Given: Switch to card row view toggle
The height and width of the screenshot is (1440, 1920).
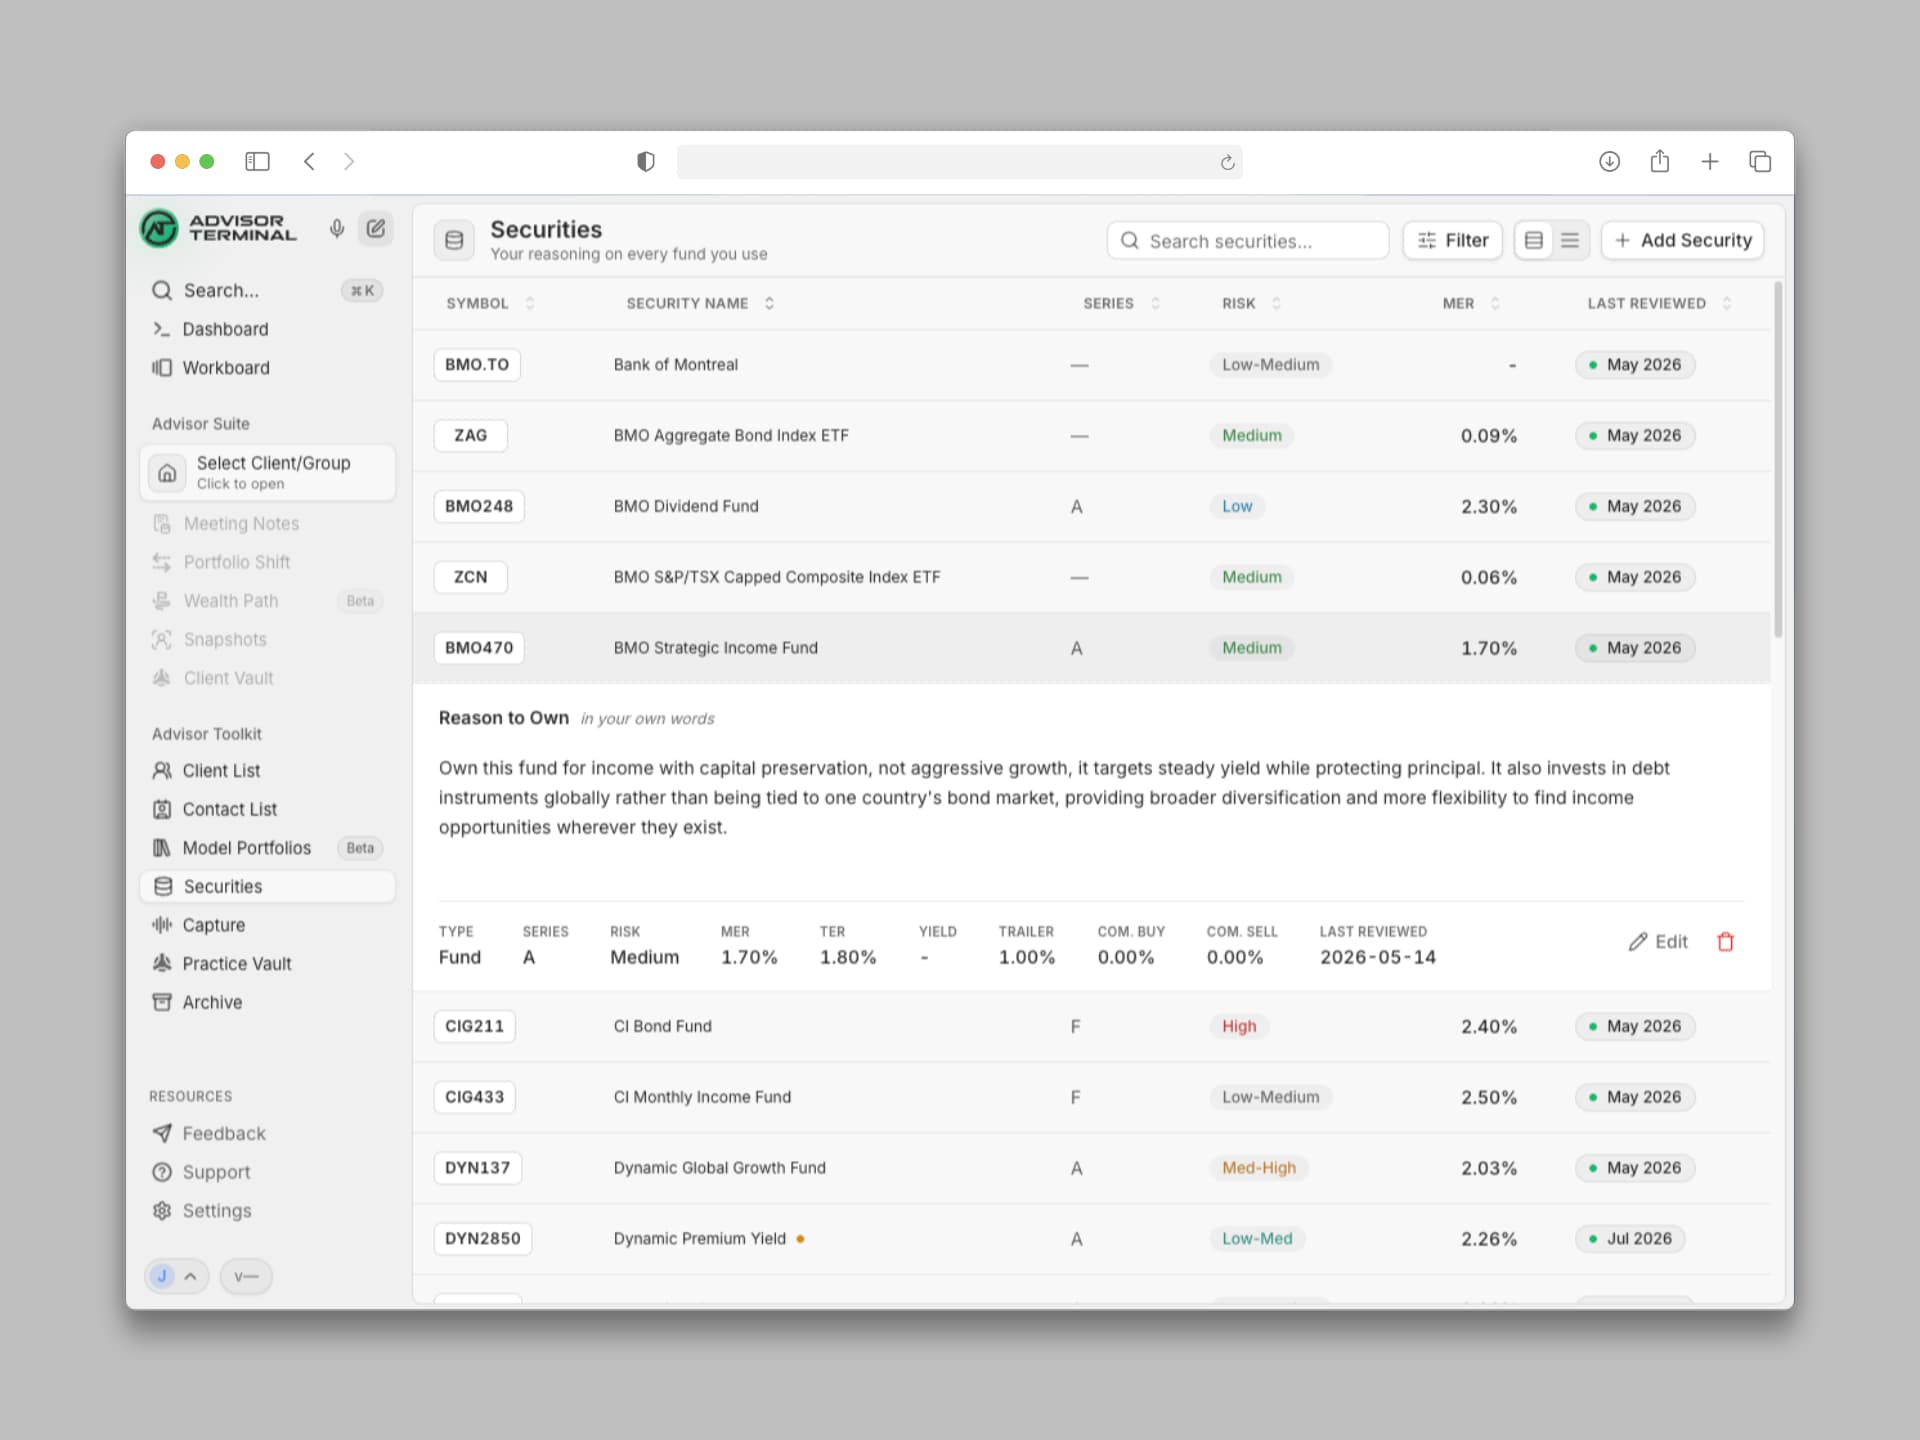Looking at the screenshot, I should click(1534, 240).
